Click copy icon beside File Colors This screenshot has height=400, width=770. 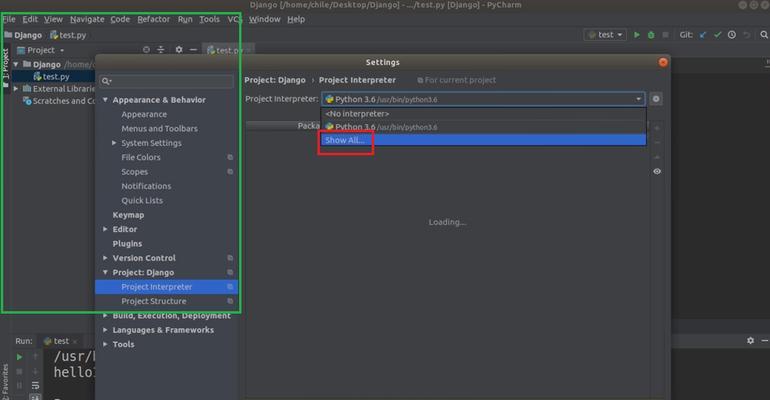point(230,157)
